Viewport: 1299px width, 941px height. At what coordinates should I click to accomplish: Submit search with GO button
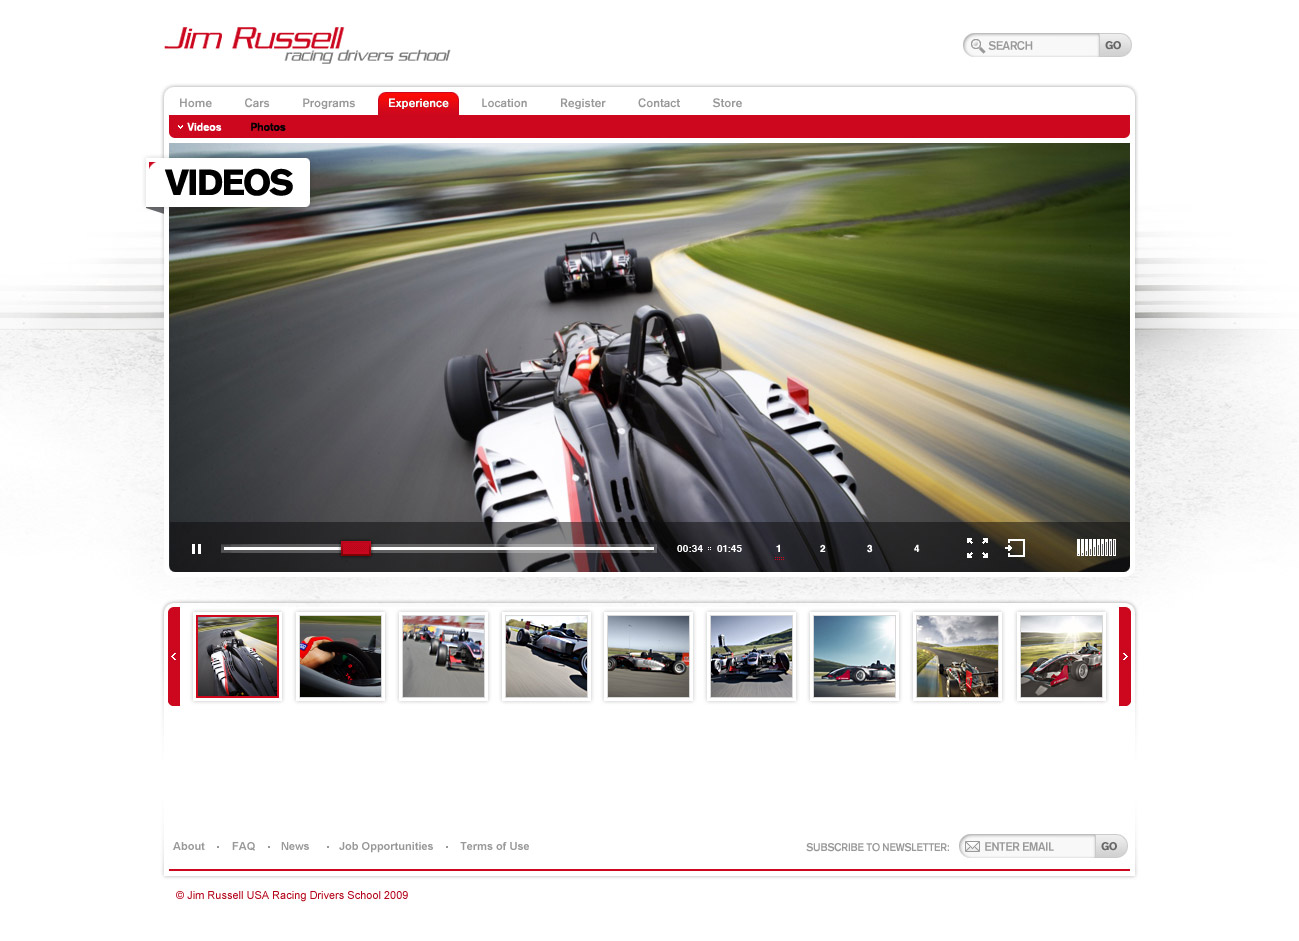[x=1114, y=46]
